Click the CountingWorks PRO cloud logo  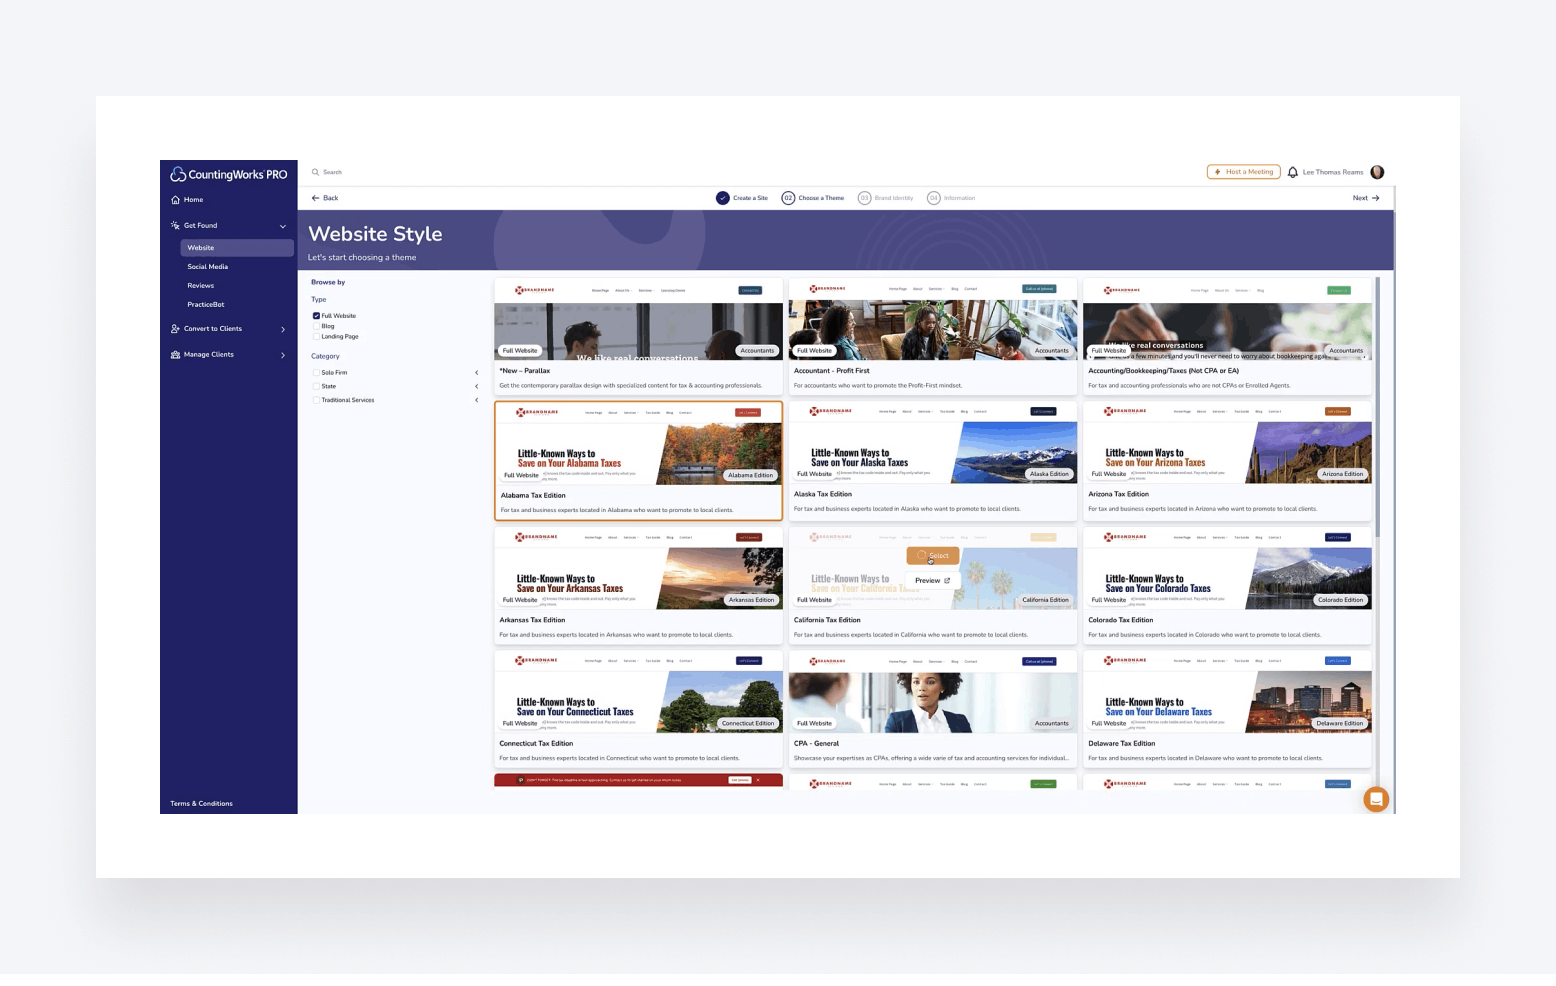coord(178,174)
